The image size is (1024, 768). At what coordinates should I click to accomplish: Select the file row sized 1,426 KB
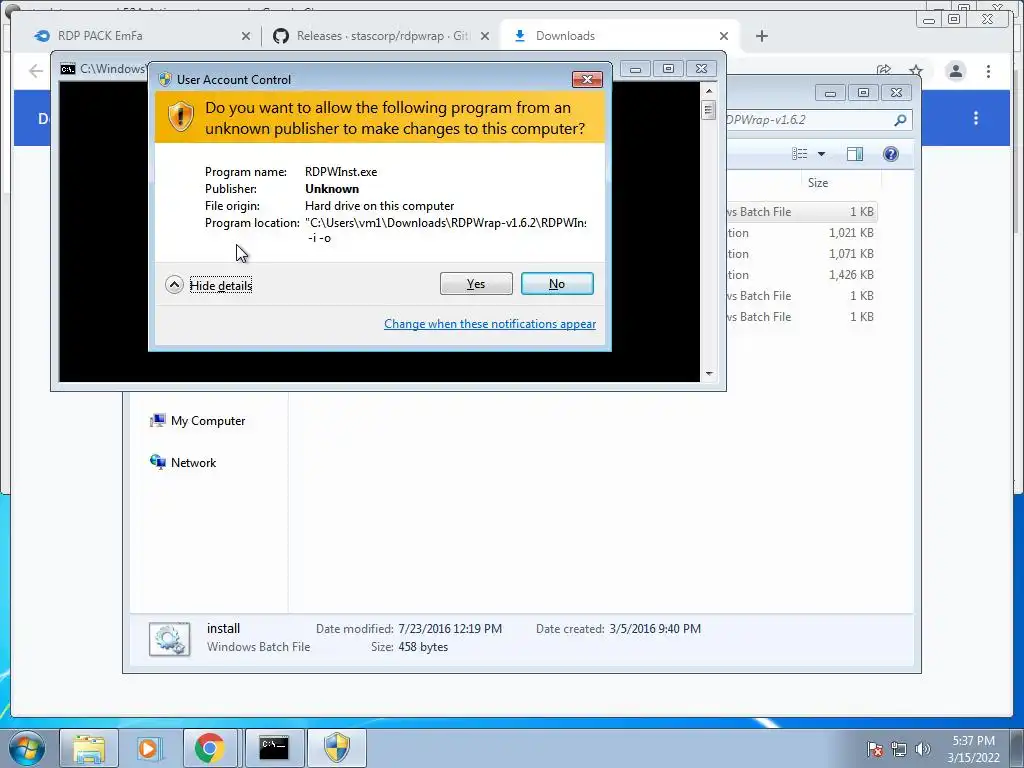(x=801, y=275)
